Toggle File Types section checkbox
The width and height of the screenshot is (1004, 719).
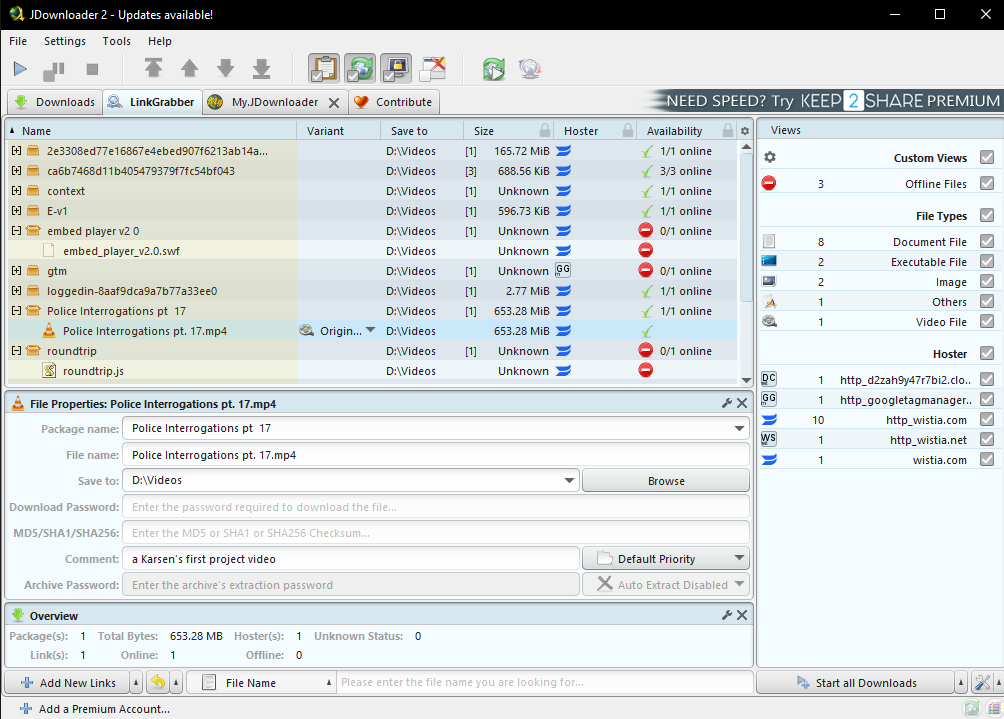(x=987, y=216)
